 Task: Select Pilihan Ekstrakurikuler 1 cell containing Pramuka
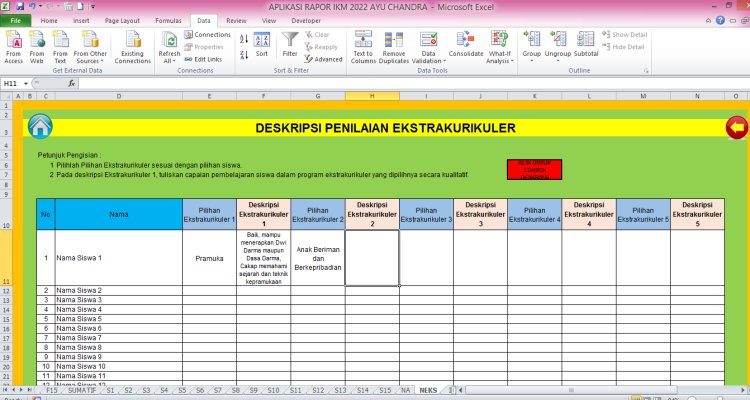click(209, 257)
